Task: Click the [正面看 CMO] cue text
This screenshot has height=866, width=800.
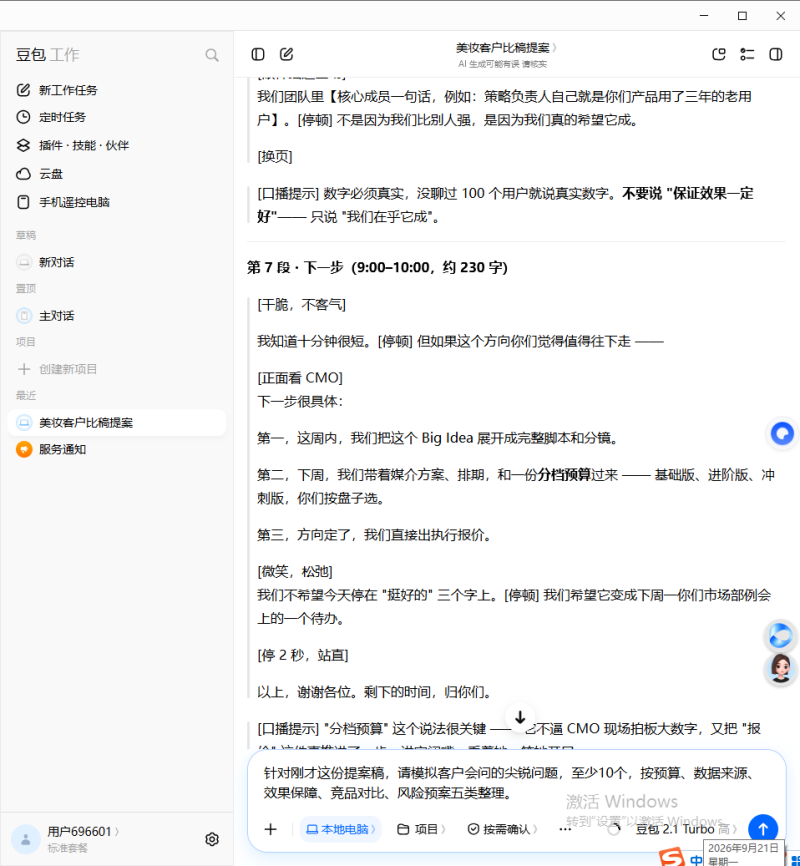Action: (300, 378)
